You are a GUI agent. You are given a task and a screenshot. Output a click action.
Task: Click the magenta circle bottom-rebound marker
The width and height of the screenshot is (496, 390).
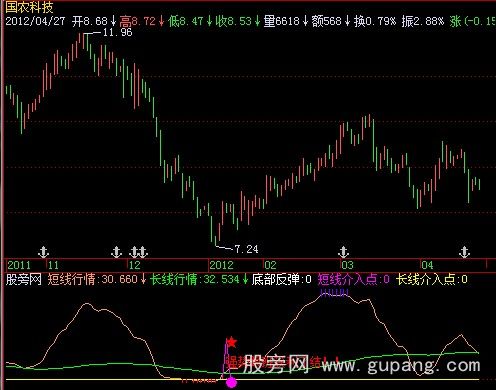[x=231, y=382]
